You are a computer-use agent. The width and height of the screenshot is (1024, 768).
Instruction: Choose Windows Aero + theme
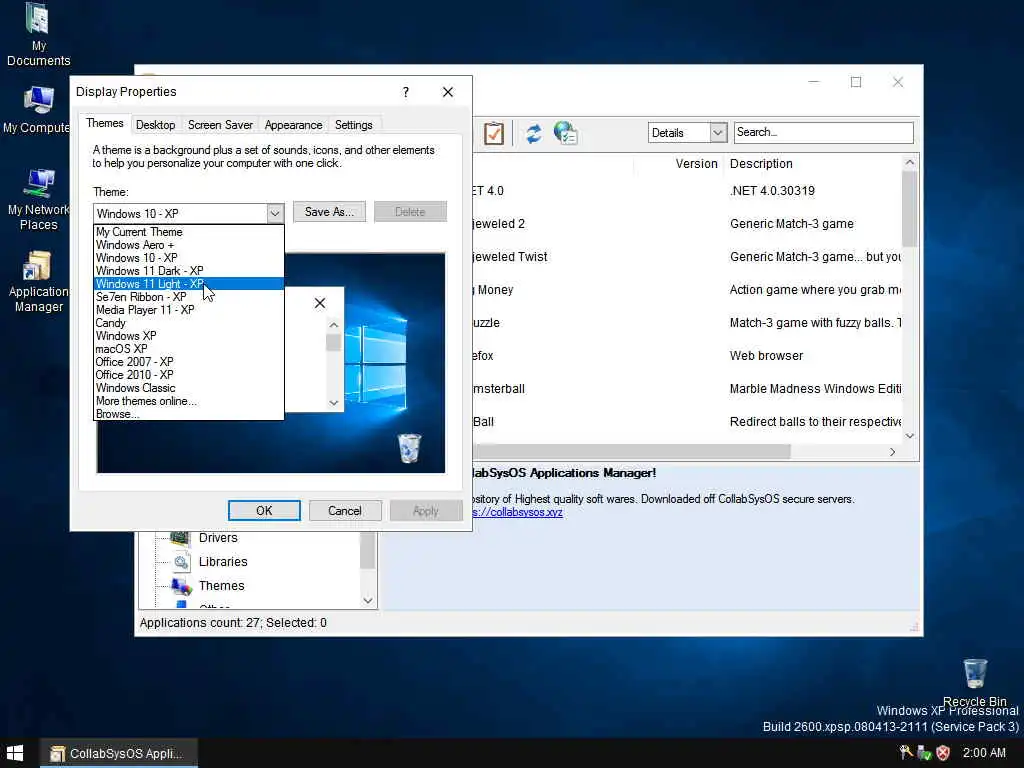pyautogui.click(x=189, y=245)
